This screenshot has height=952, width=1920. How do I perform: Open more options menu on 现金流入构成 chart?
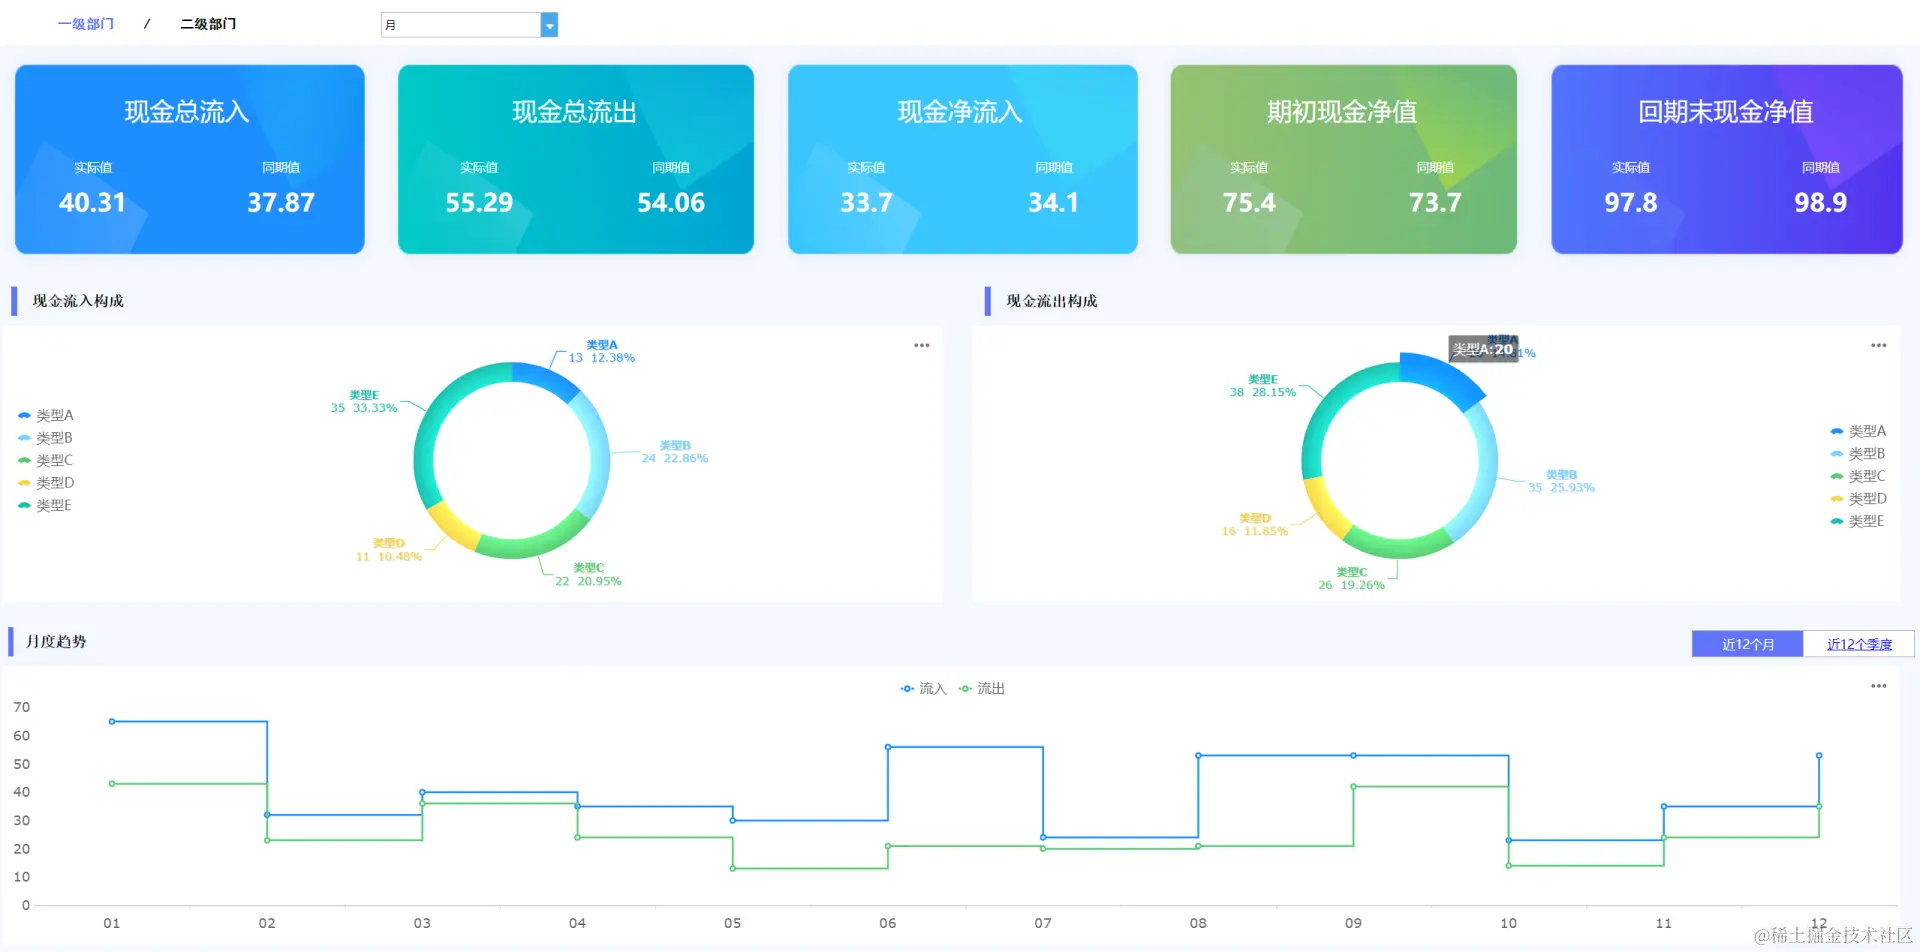[x=921, y=345]
